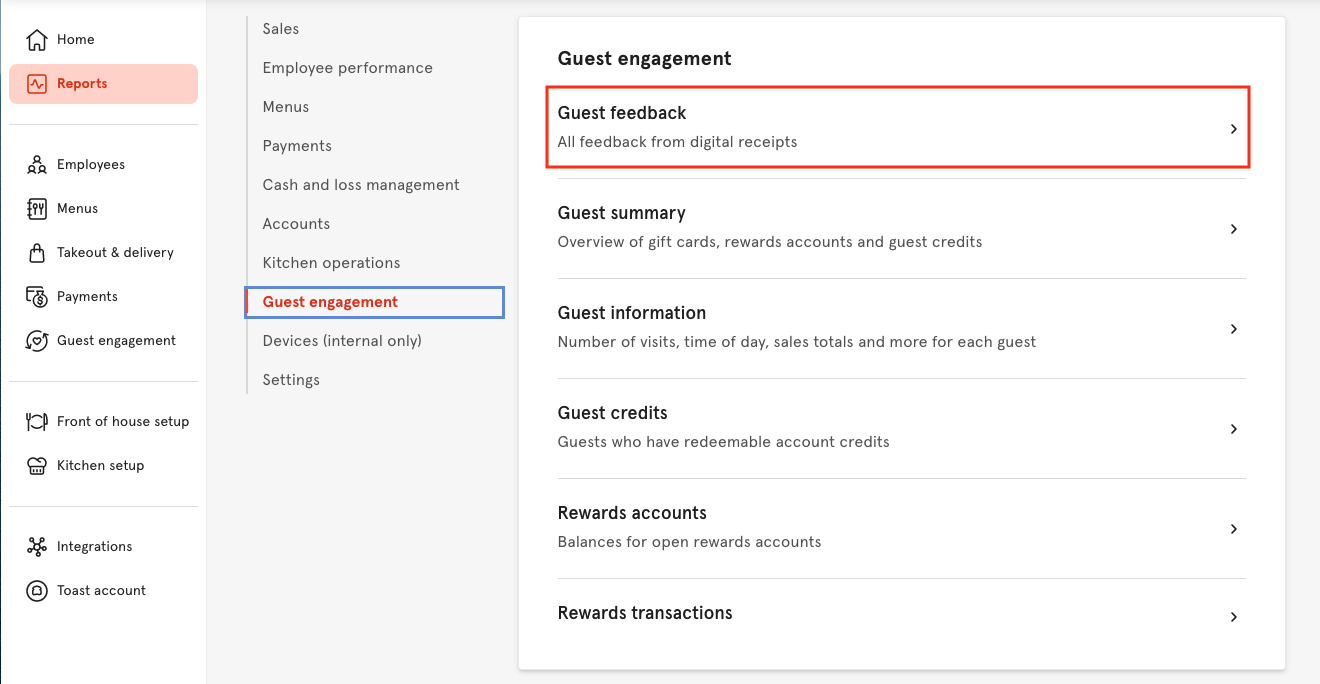
Task: Click the Guest information link
Action: point(632,313)
